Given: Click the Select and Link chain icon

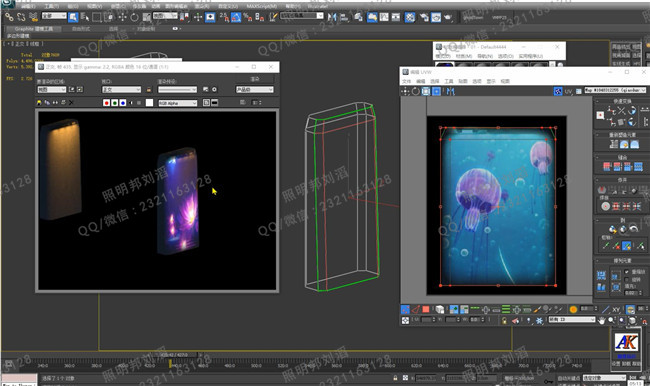Looking at the screenshot, I should [9, 17].
